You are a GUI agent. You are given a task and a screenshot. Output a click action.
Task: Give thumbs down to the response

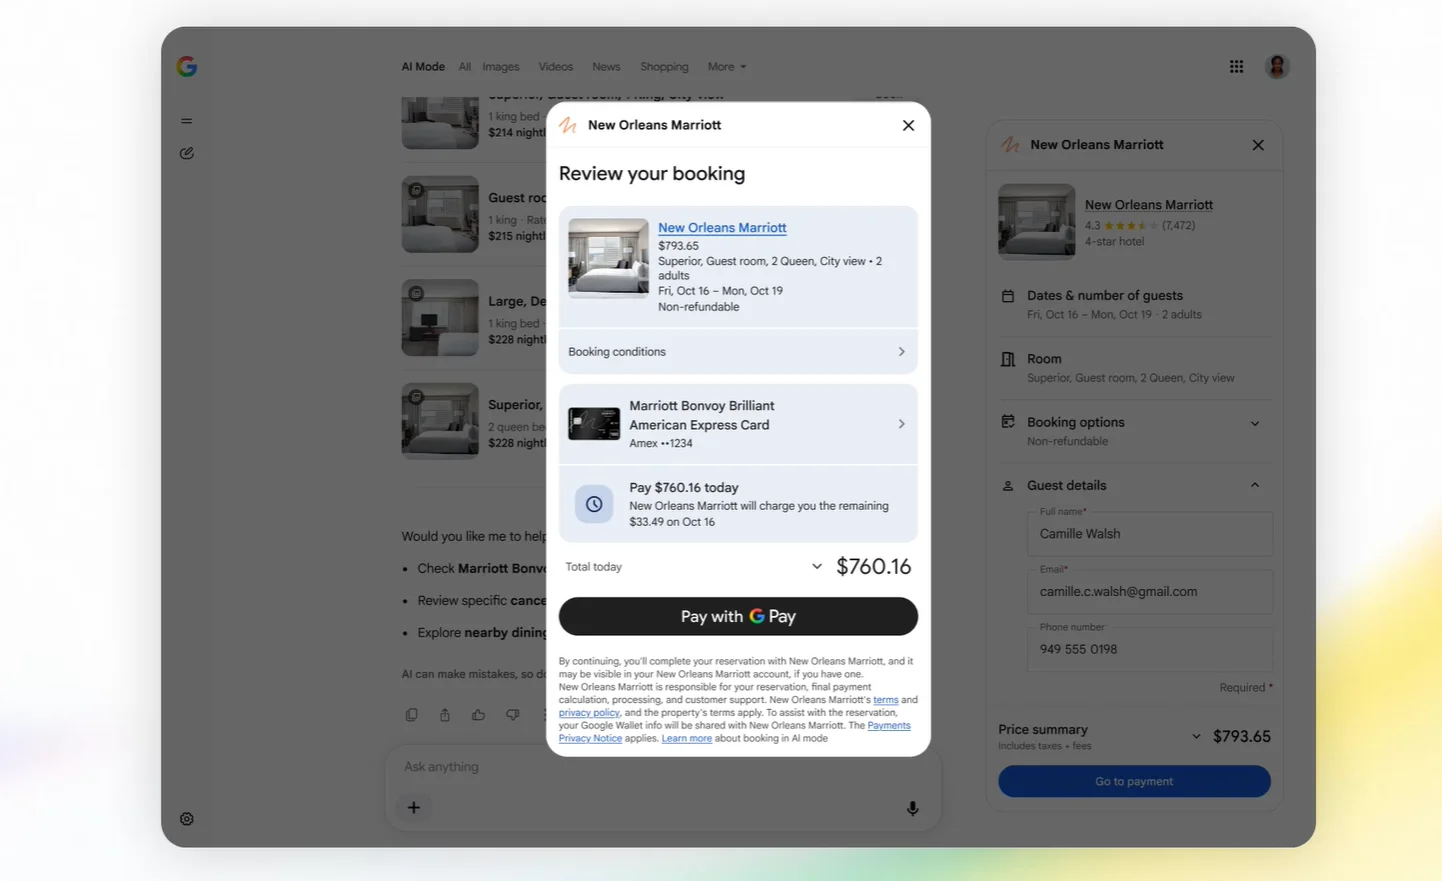click(x=513, y=715)
